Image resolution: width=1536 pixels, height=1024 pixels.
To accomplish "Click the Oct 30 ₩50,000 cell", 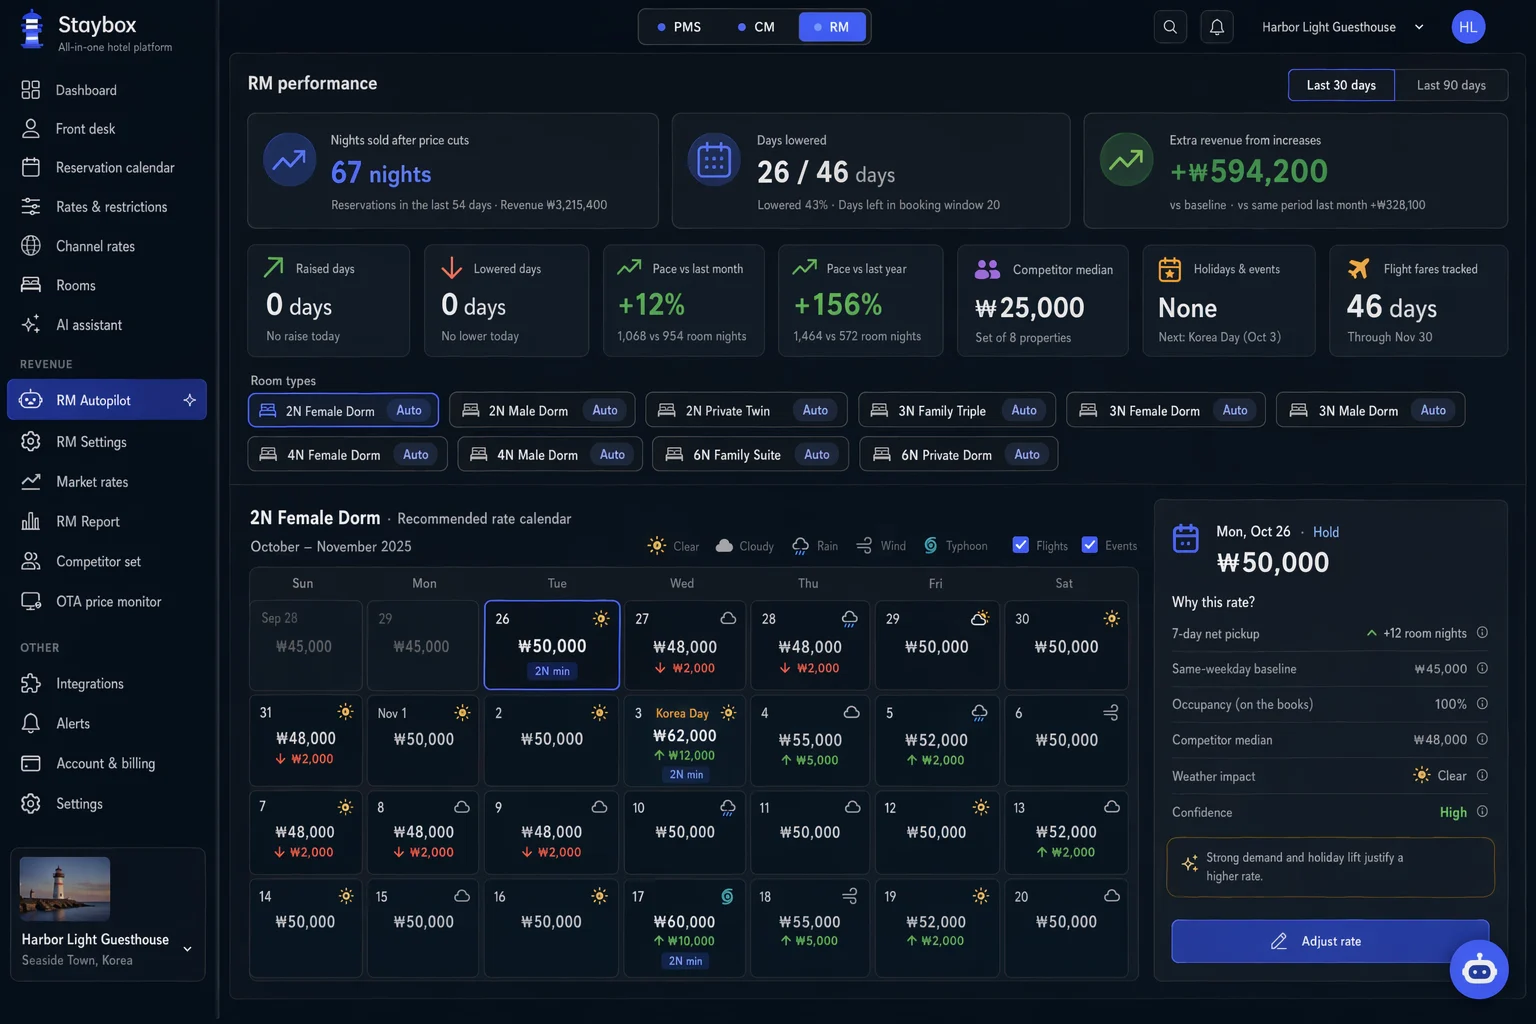I will point(1066,645).
